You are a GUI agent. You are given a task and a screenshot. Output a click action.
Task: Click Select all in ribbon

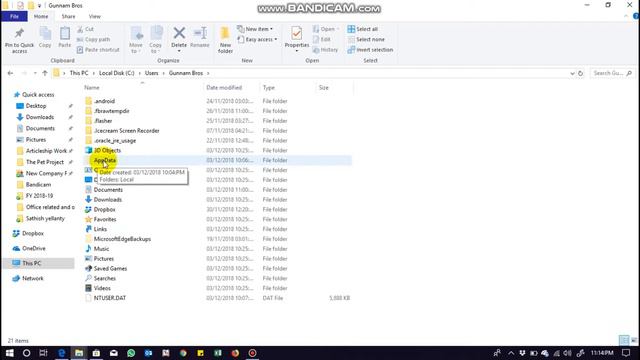coord(362,29)
